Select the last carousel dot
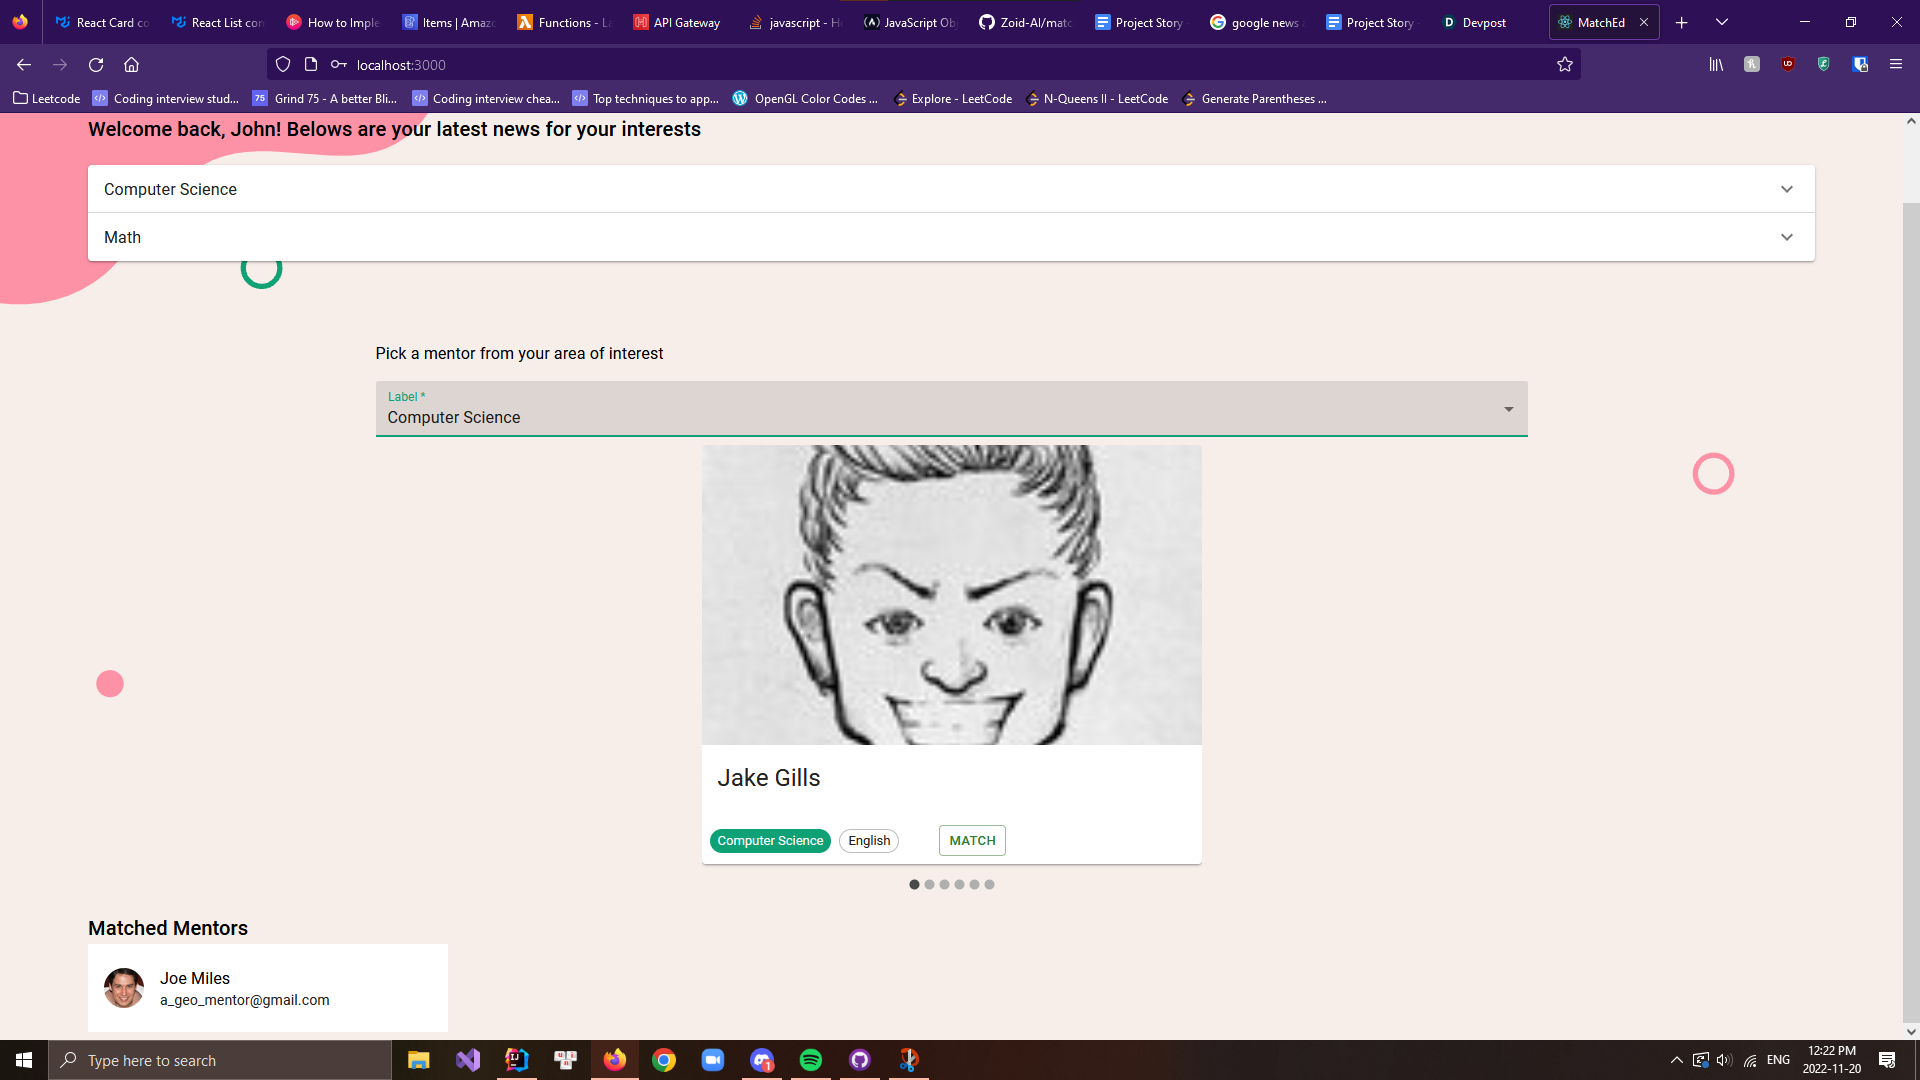 [x=989, y=885]
